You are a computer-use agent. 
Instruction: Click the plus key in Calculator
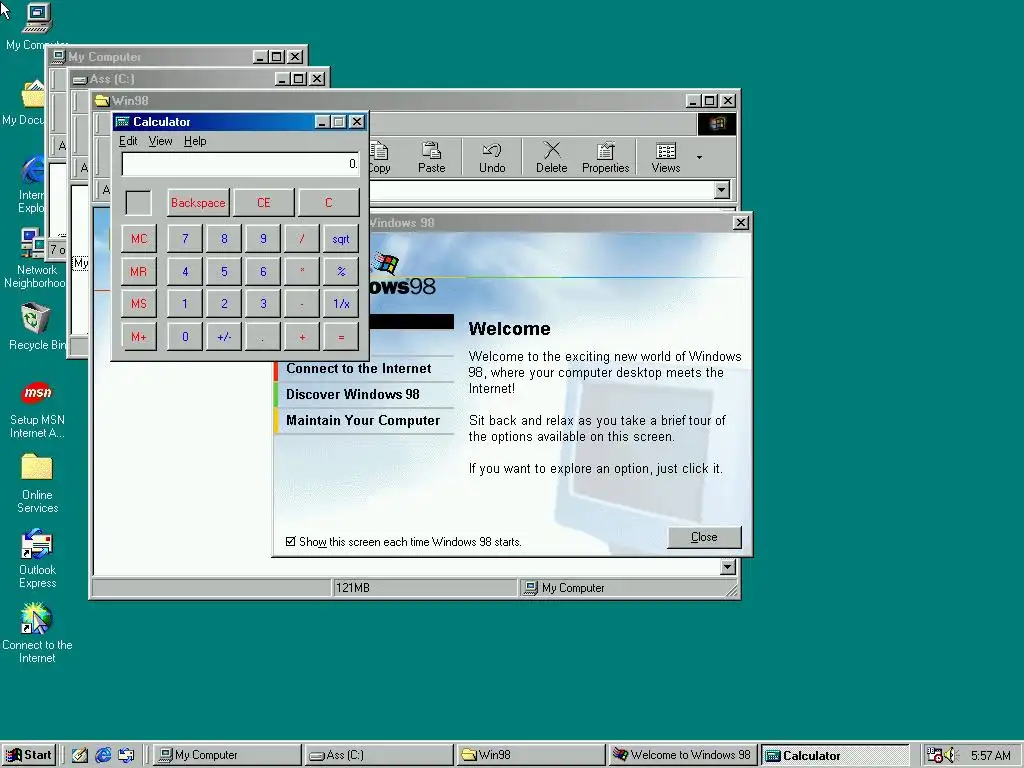point(302,337)
